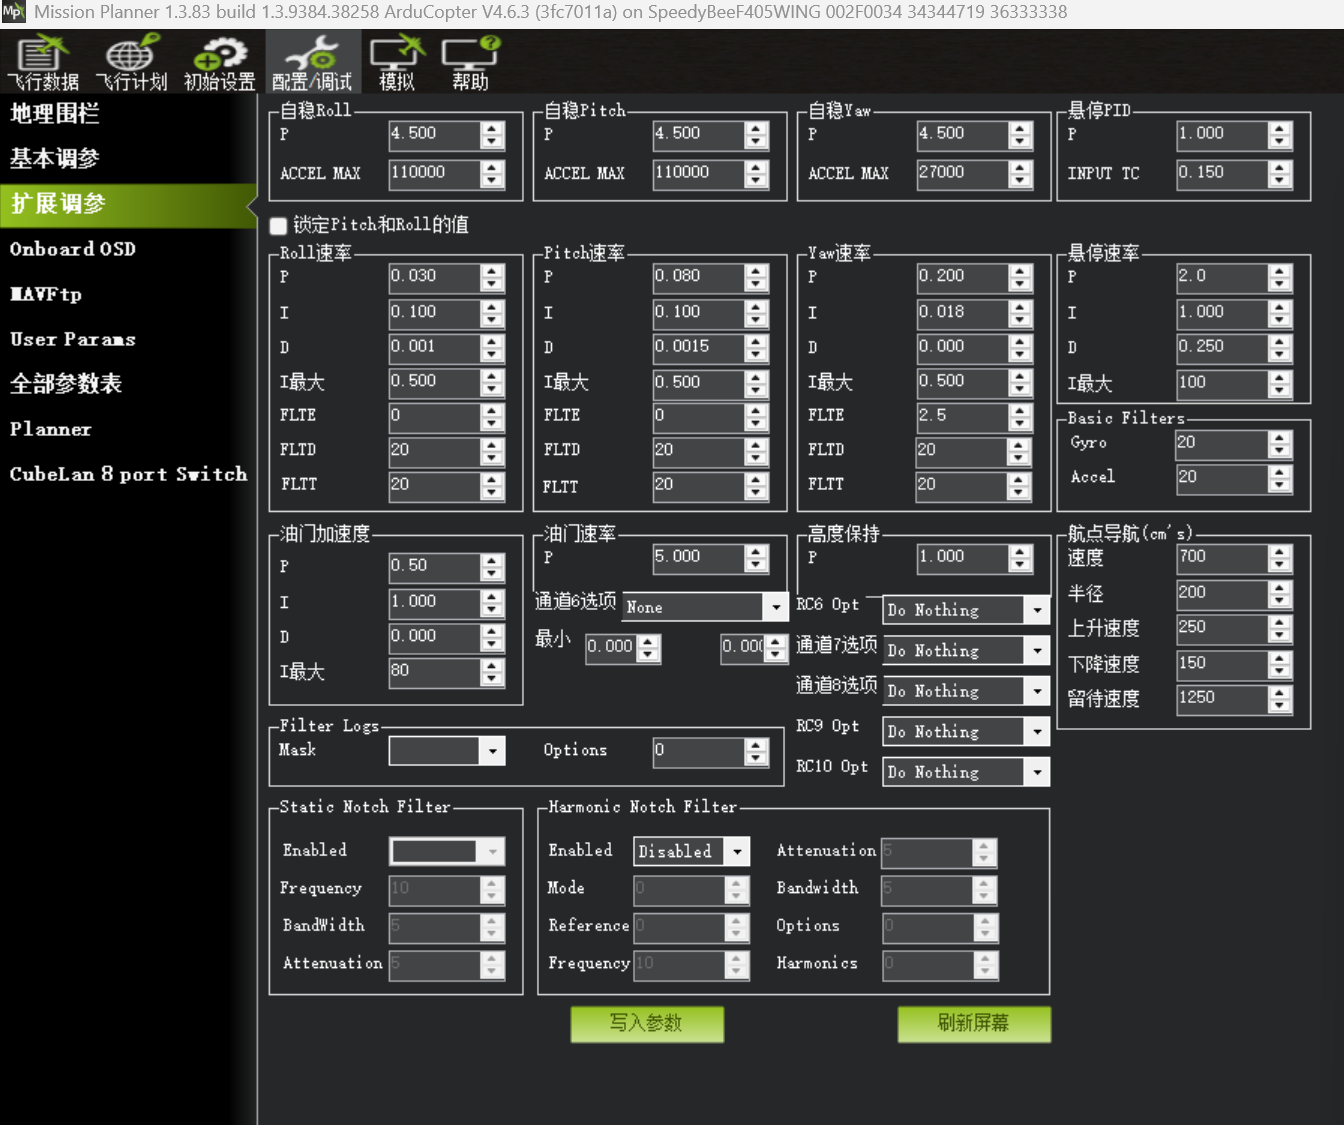Open the Filter Logs Mask dropdown
Viewport: 1344px width, 1125px height.
492,751
